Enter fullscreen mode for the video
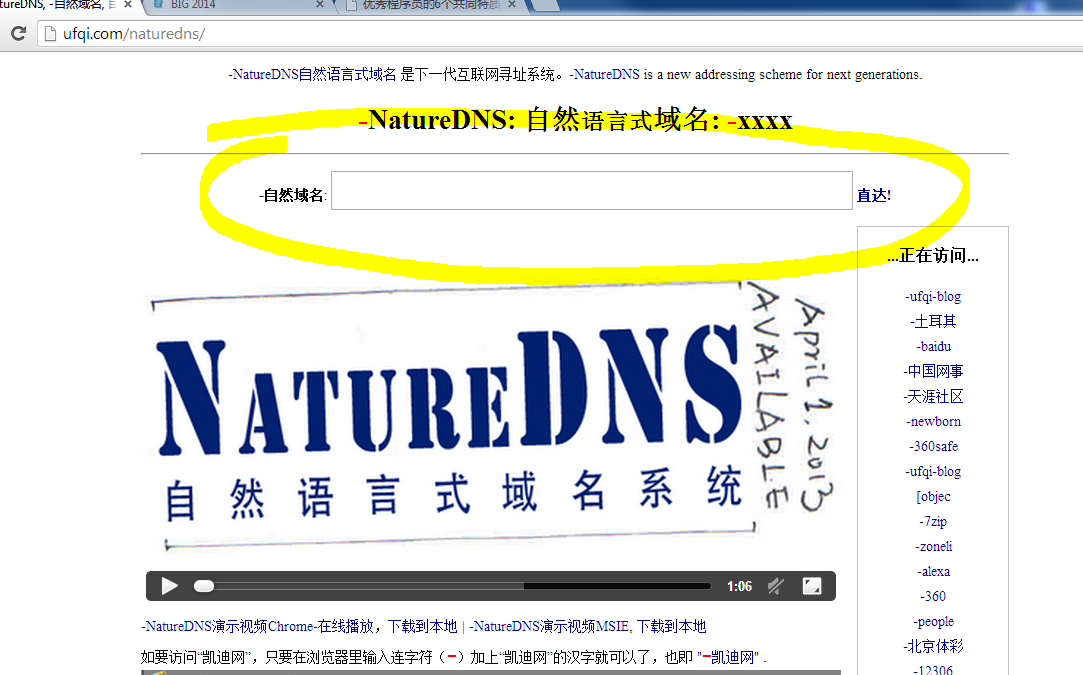1083x675 pixels. click(x=813, y=586)
